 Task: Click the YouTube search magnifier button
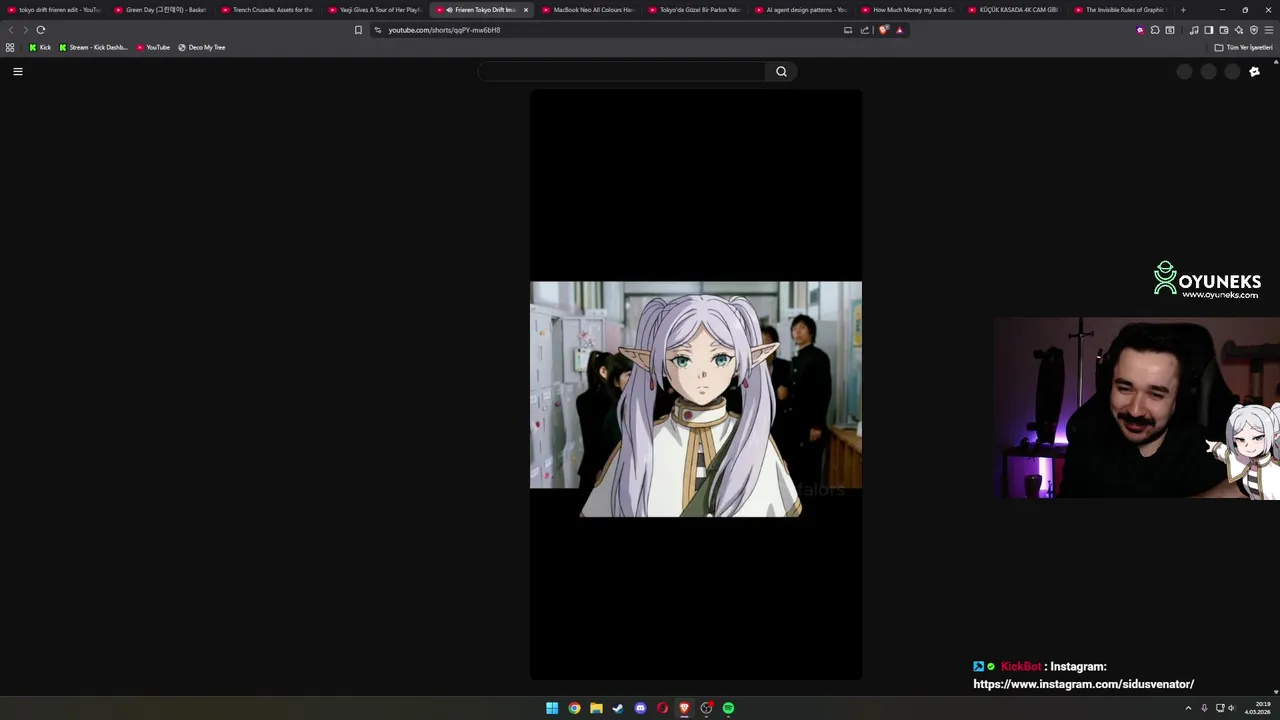(781, 71)
